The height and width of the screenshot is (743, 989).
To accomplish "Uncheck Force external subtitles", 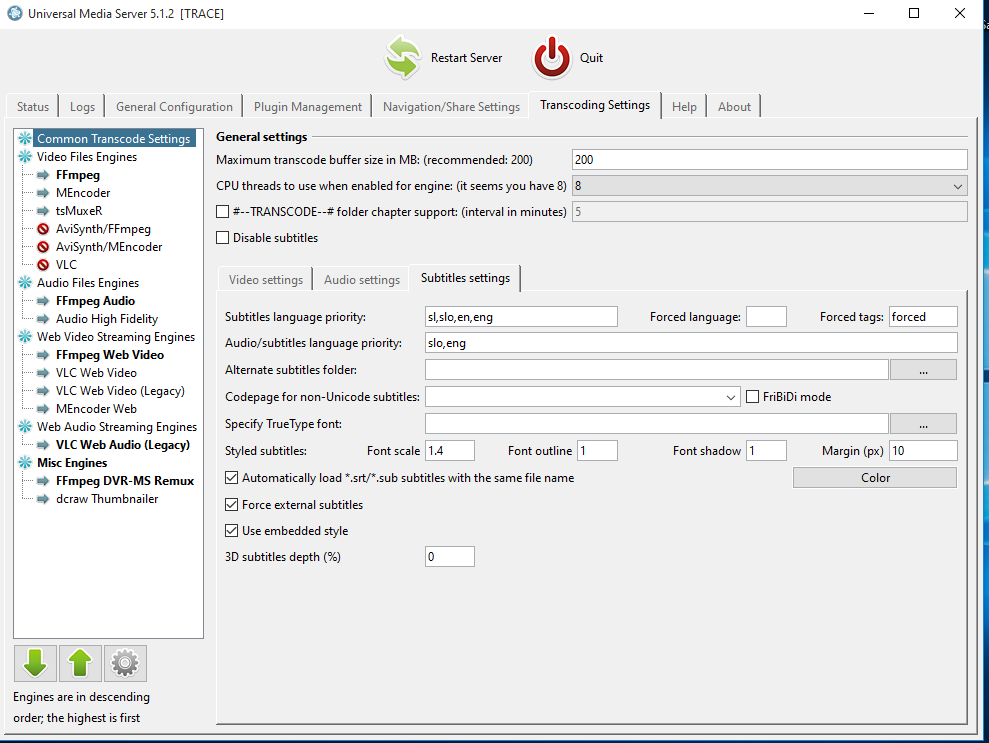I will pyautogui.click(x=231, y=505).
